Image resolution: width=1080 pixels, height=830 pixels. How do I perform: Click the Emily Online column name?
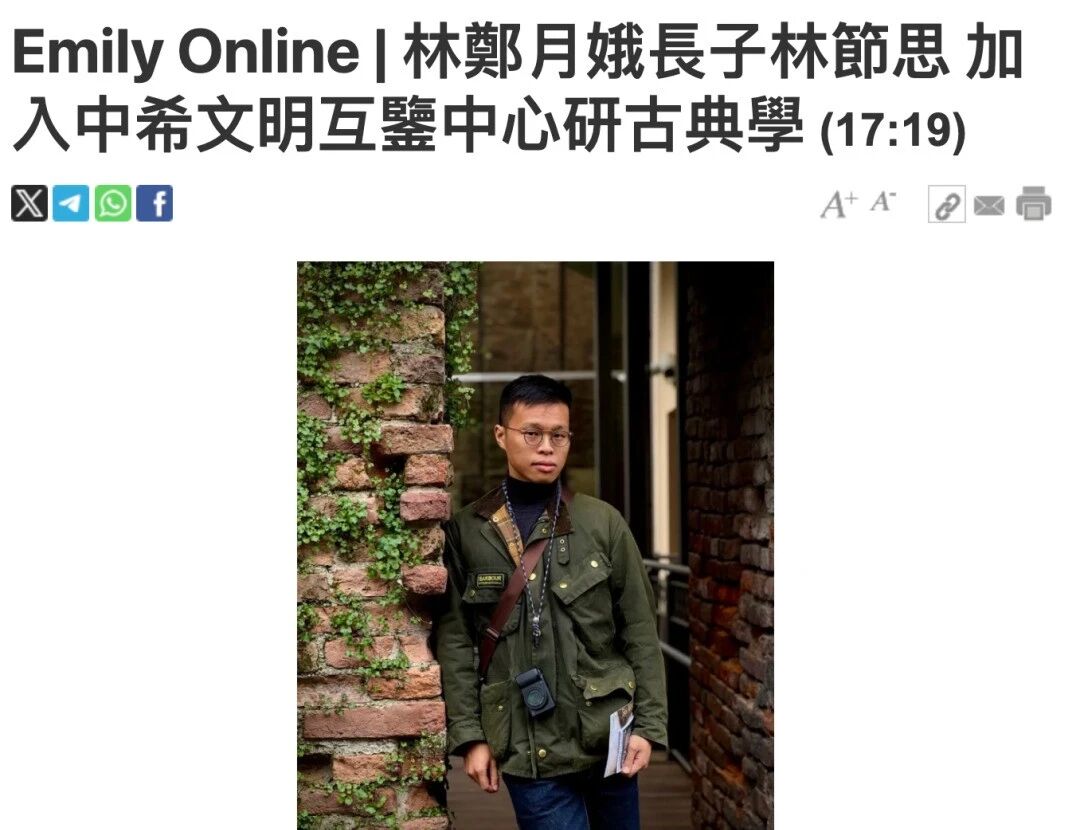[186, 53]
